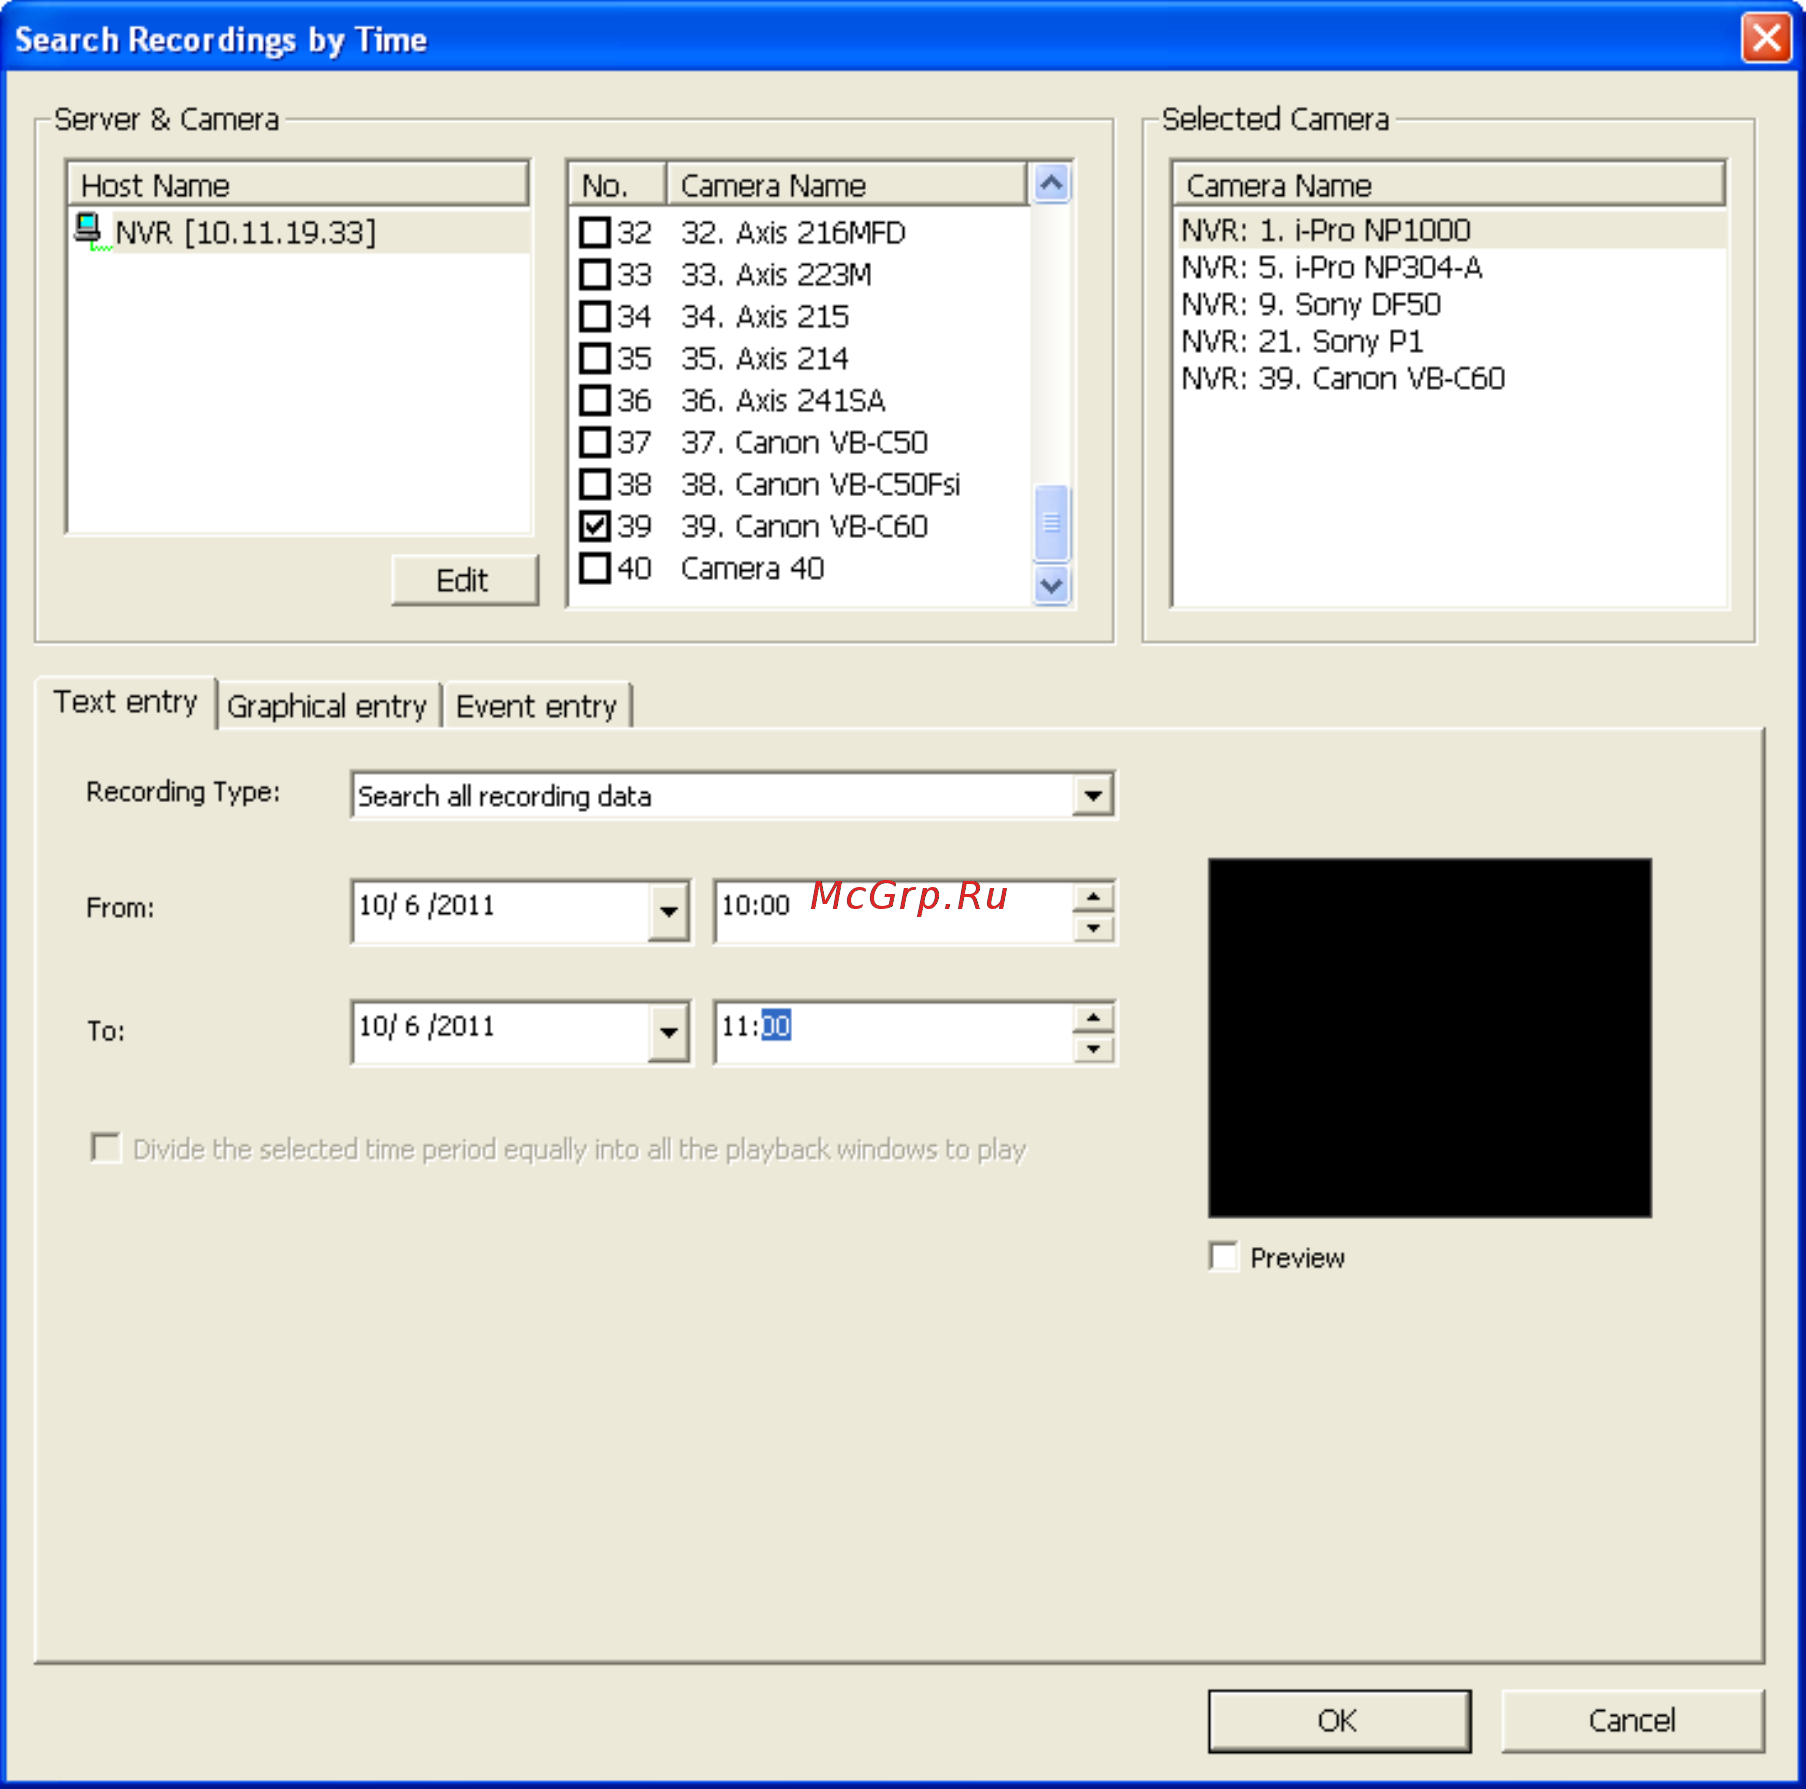Screen dimensions: 1806x1789
Task: Click Camera Name header in camera list
Action: (846, 185)
